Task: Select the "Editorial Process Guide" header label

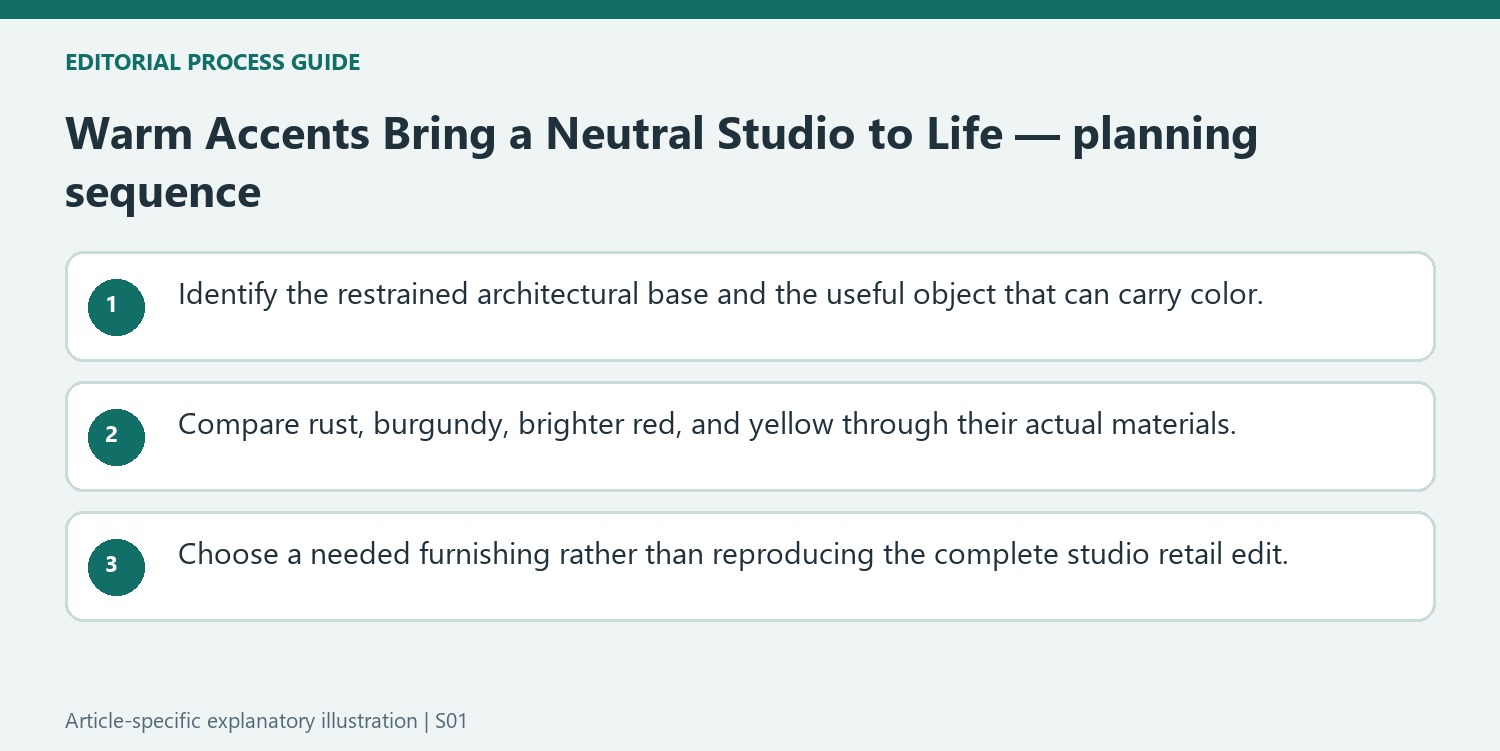Action: click(212, 62)
